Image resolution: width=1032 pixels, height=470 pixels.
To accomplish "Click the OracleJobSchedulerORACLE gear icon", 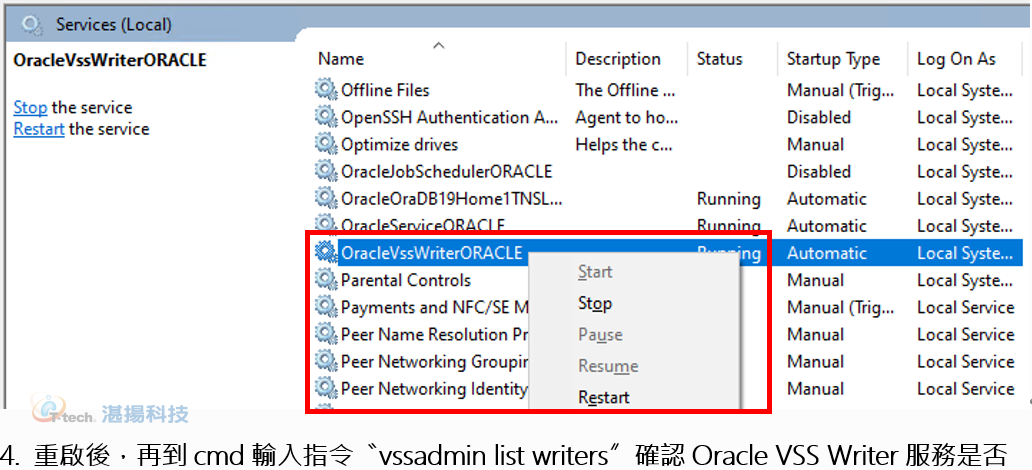I will [x=325, y=171].
